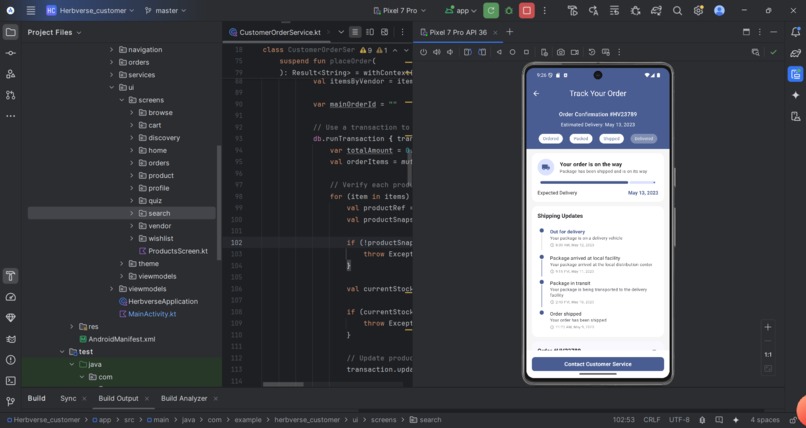Click emulator Back navigation triangle
This screenshot has height=428, width=806.
pos(499,52)
